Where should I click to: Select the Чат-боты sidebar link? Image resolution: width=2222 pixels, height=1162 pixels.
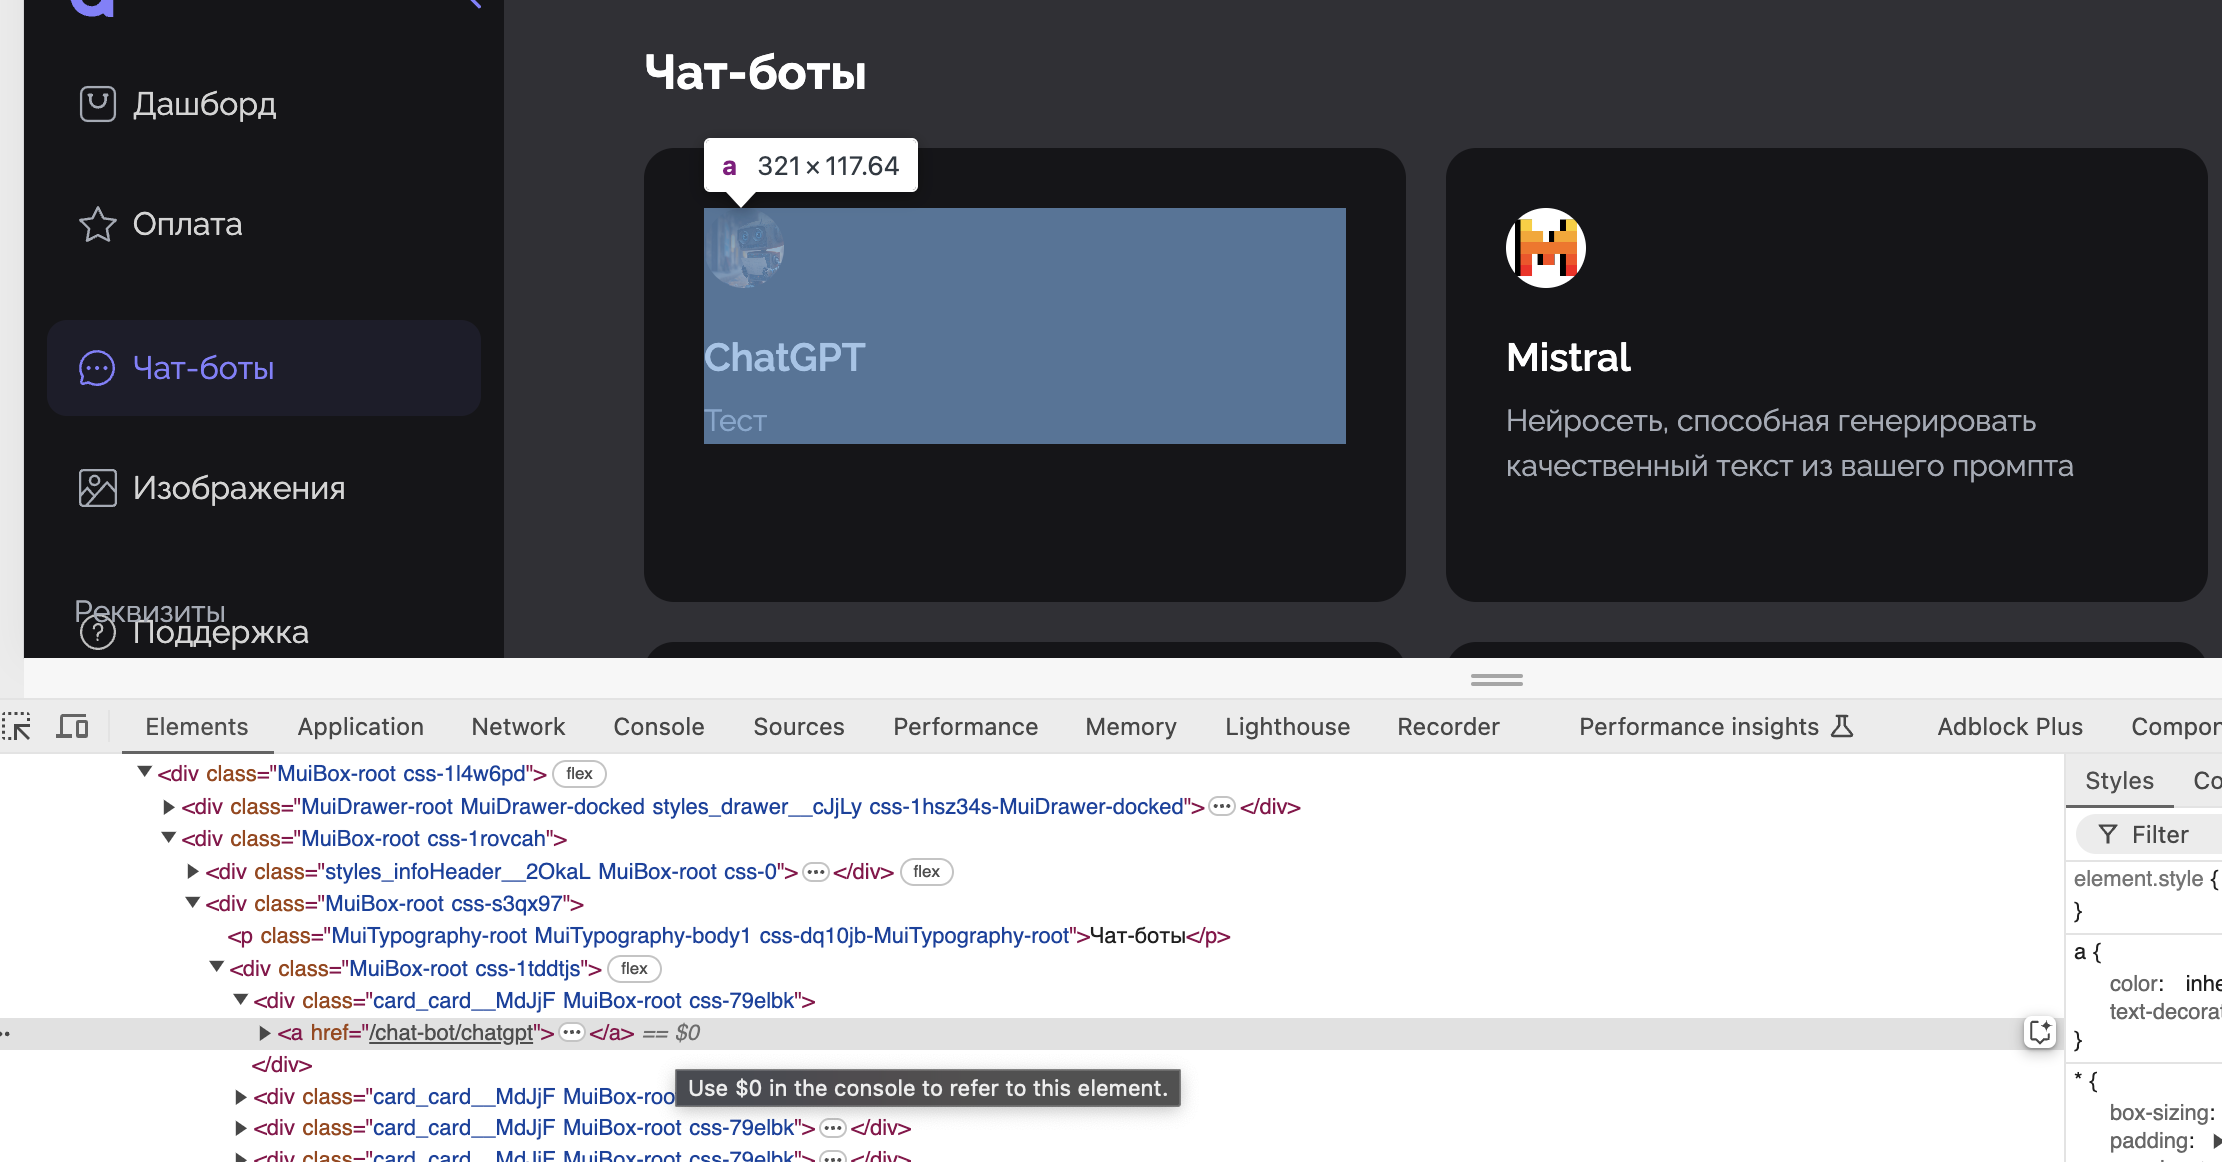[x=264, y=368]
